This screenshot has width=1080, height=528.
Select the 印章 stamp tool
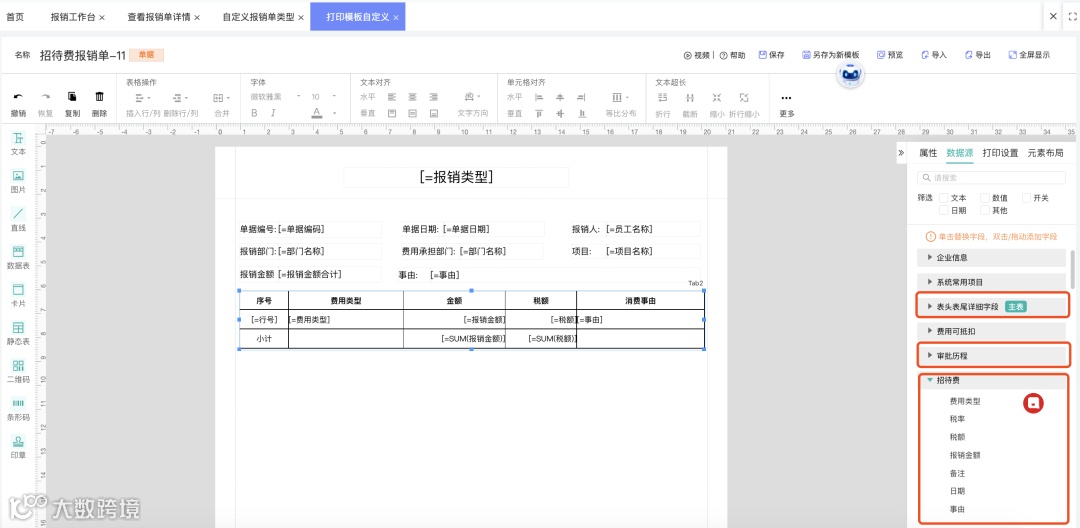pos(19,447)
